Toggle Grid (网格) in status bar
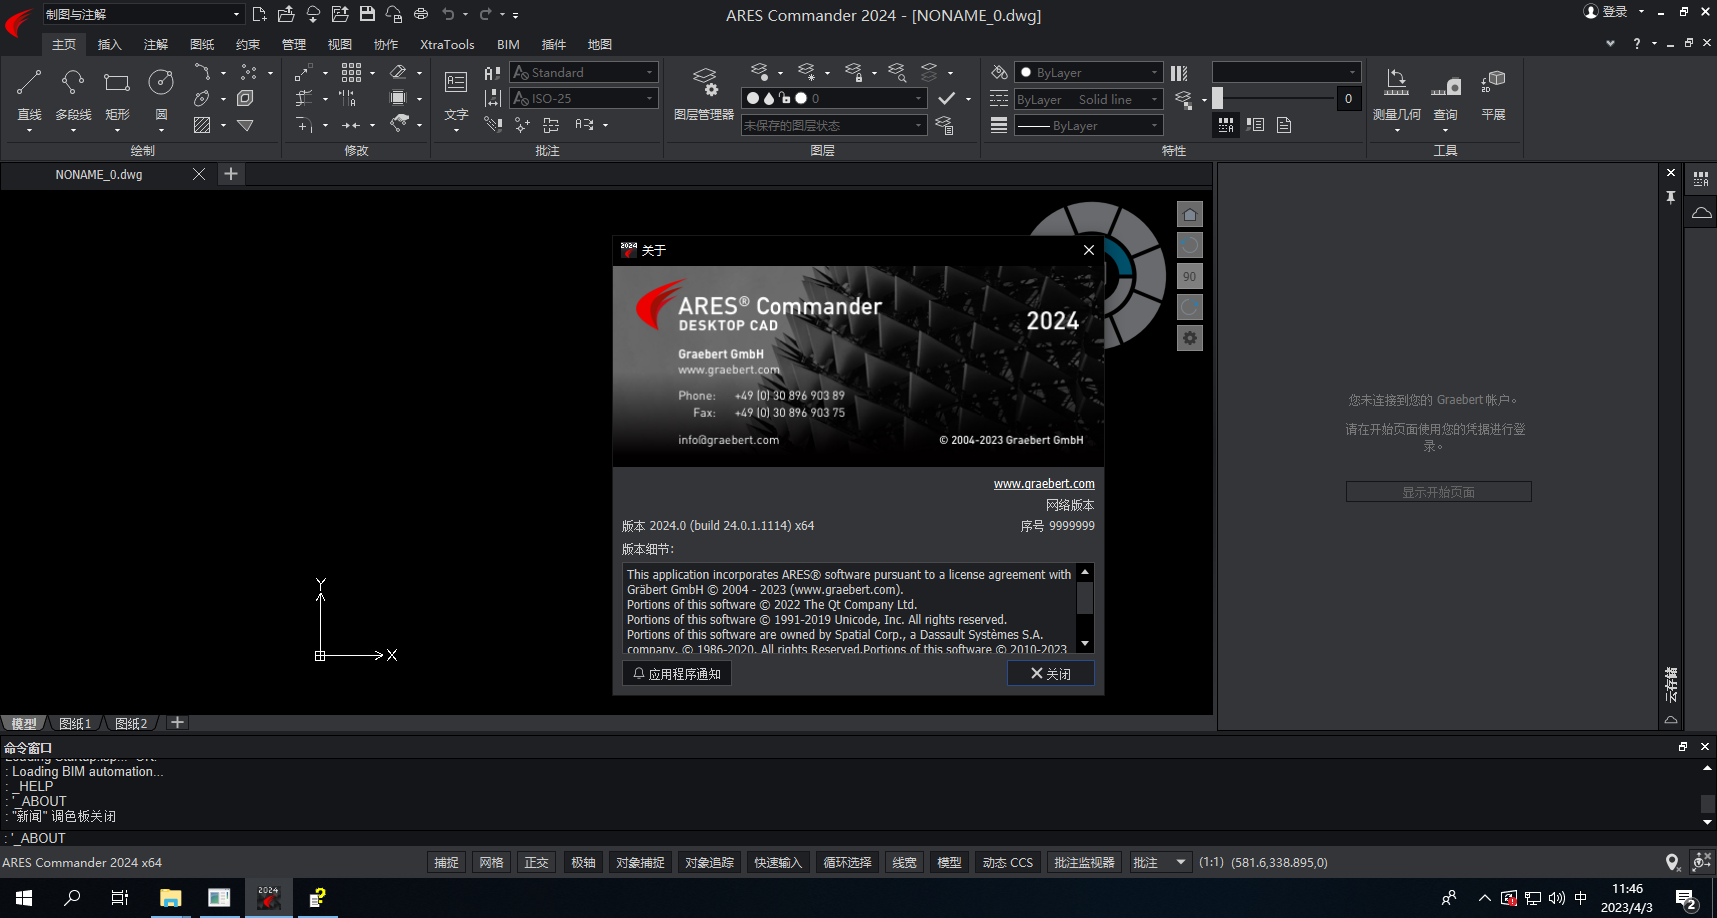 click(x=492, y=862)
